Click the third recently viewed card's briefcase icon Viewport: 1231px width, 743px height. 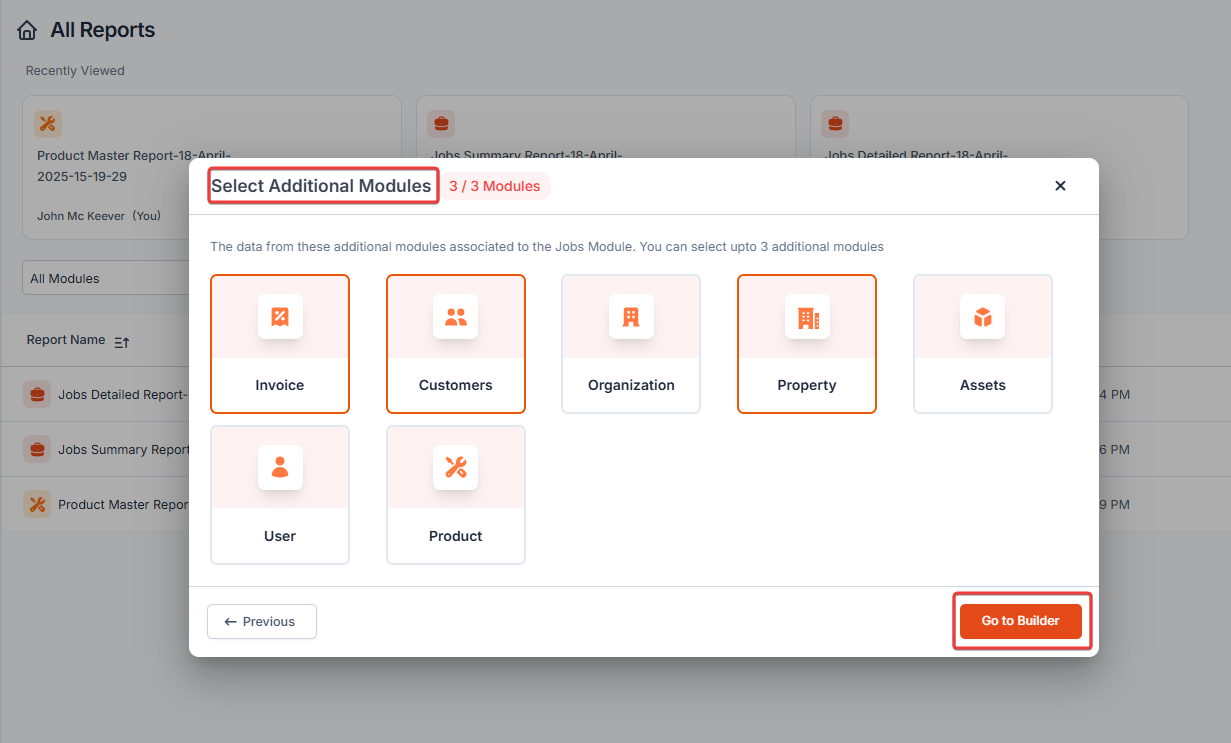835,124
